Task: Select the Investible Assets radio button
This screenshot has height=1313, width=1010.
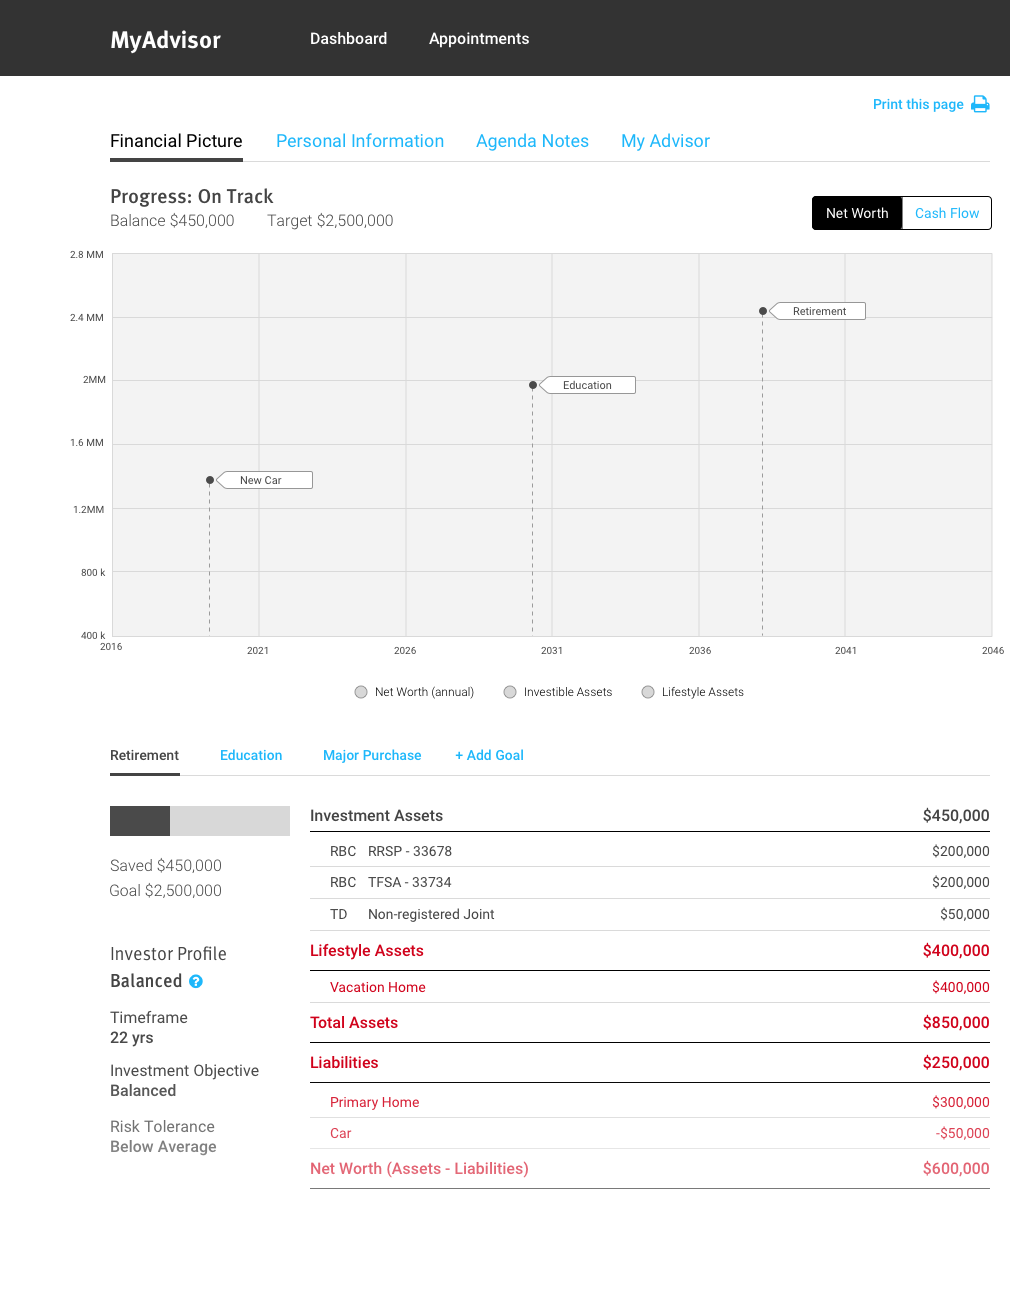Action: (x=510, y=692)
